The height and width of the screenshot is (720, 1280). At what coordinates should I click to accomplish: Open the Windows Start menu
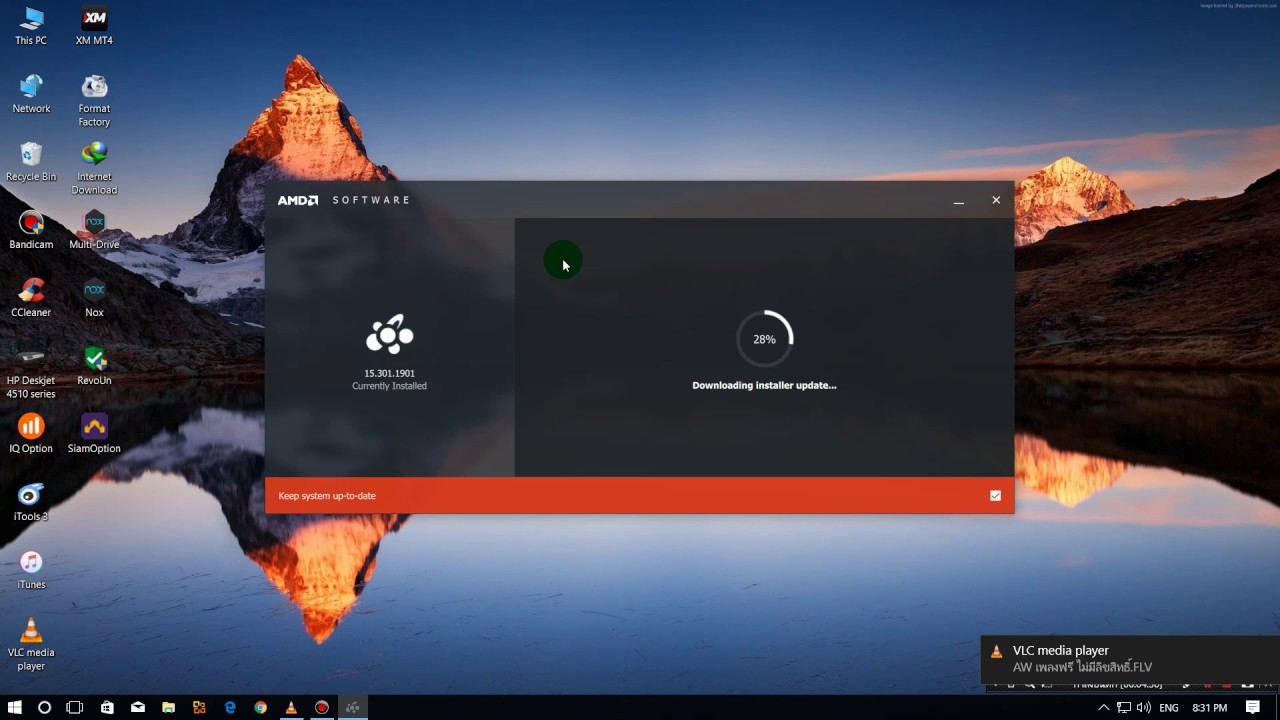(x=15, y=707)
